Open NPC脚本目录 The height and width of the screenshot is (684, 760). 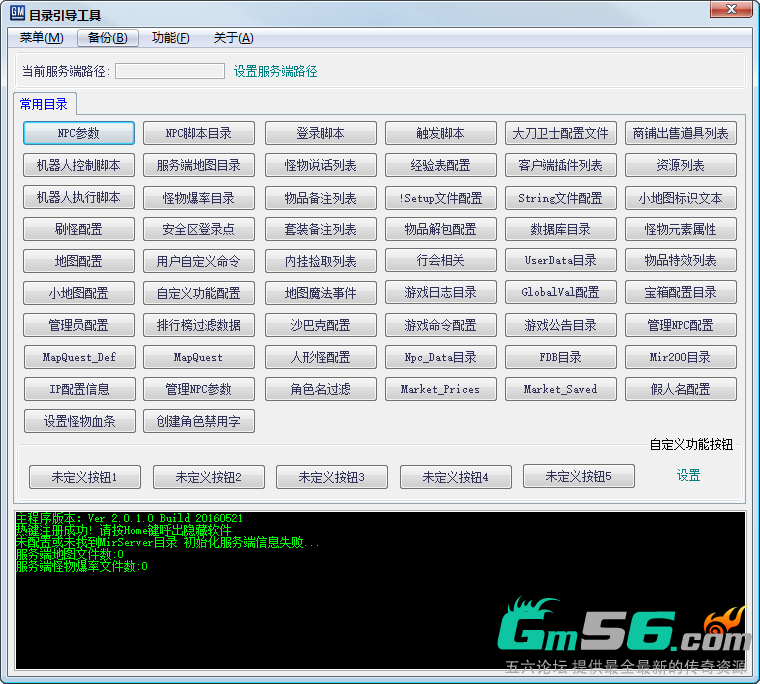tap(199, 133)
